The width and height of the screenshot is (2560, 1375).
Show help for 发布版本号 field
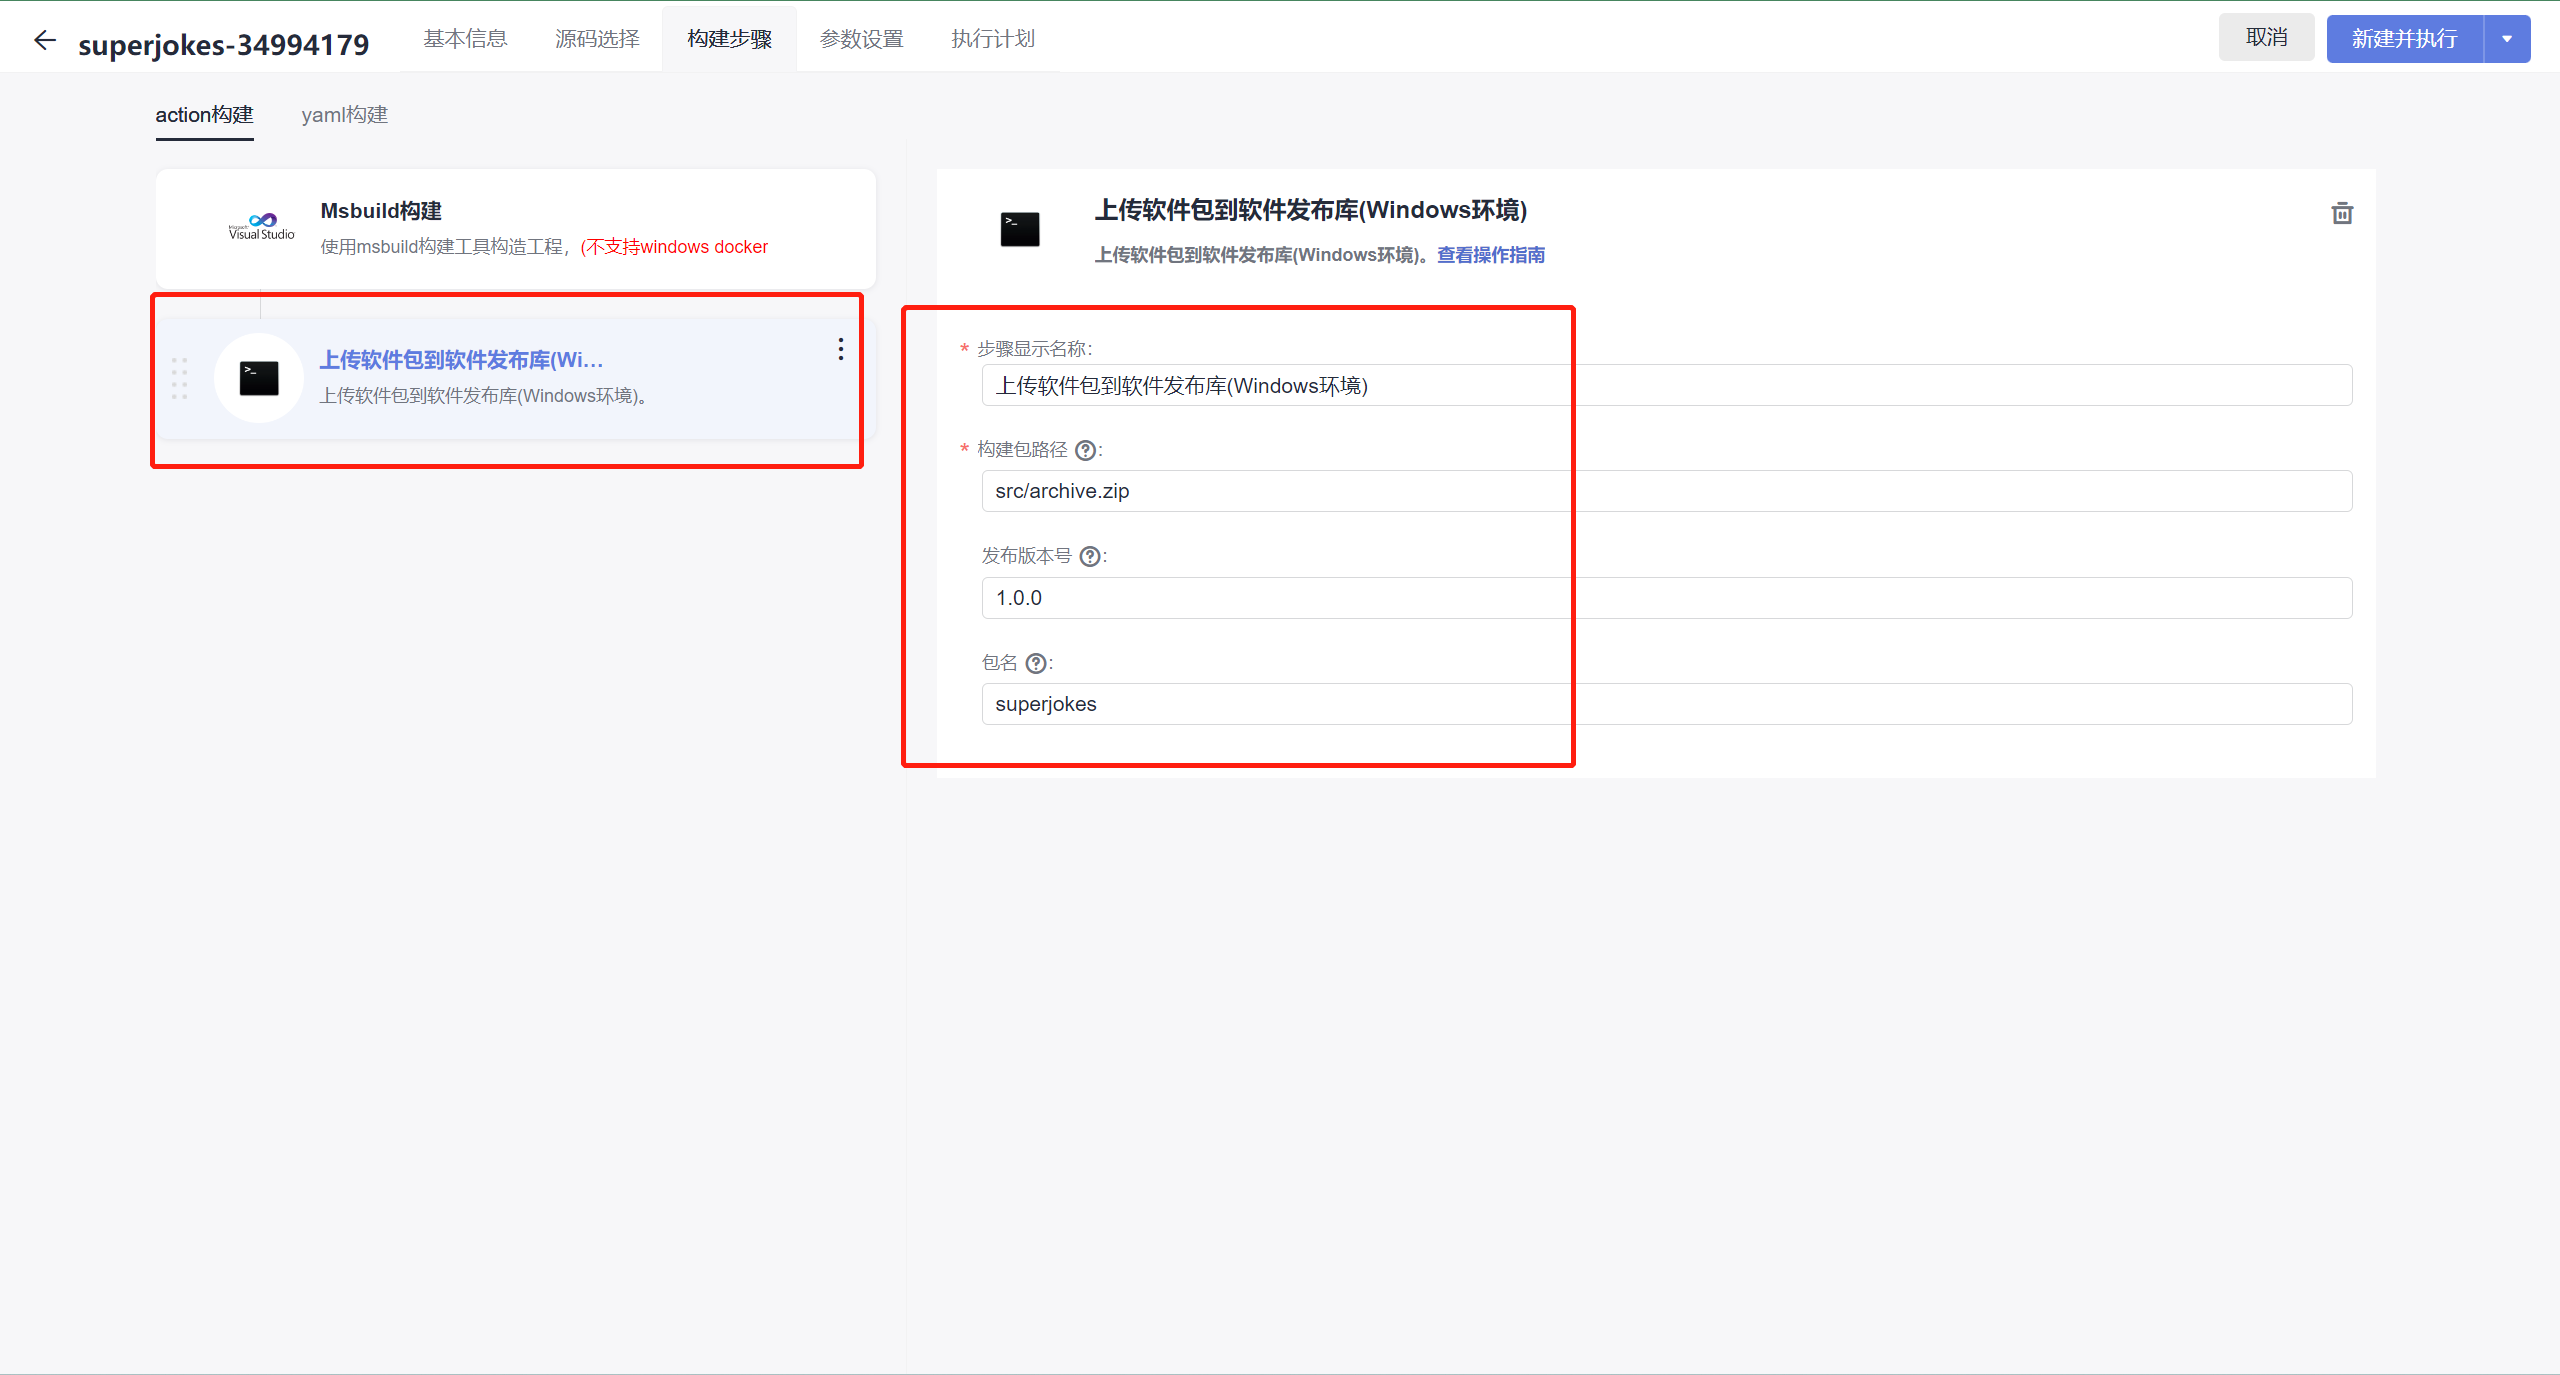click(x=1090, y=556)
